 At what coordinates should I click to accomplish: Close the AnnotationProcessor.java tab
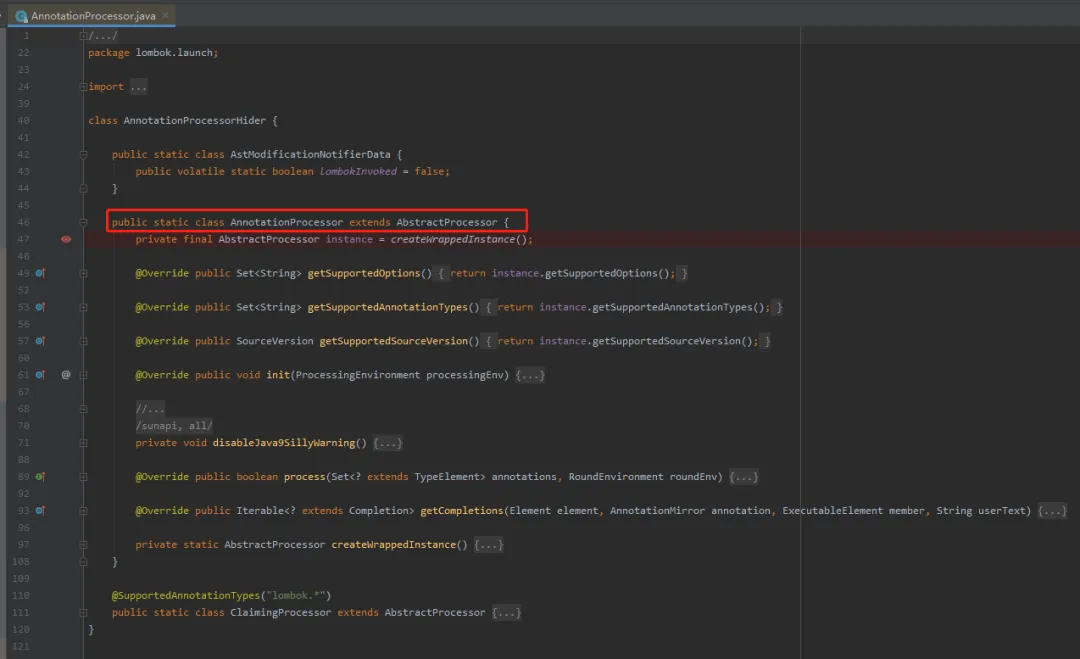tap(166, 16)
